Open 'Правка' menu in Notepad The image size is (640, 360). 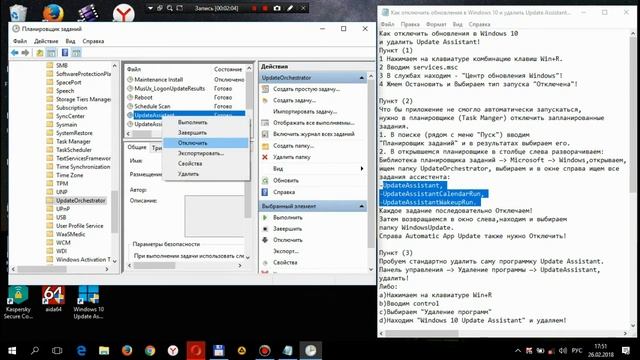pyautogui.click(x=410, y=24)
